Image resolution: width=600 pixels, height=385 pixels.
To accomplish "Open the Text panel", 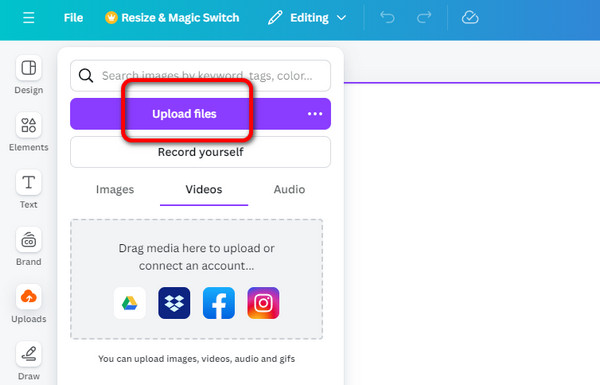I will click(29, 189).
